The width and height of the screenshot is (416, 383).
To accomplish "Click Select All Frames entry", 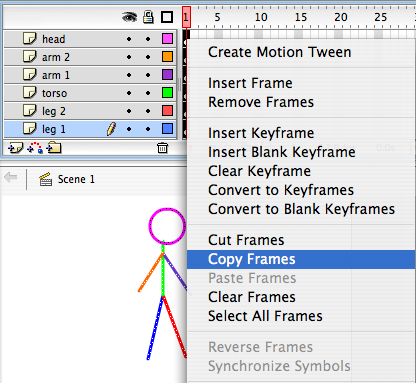I will [x=265, y=316].
